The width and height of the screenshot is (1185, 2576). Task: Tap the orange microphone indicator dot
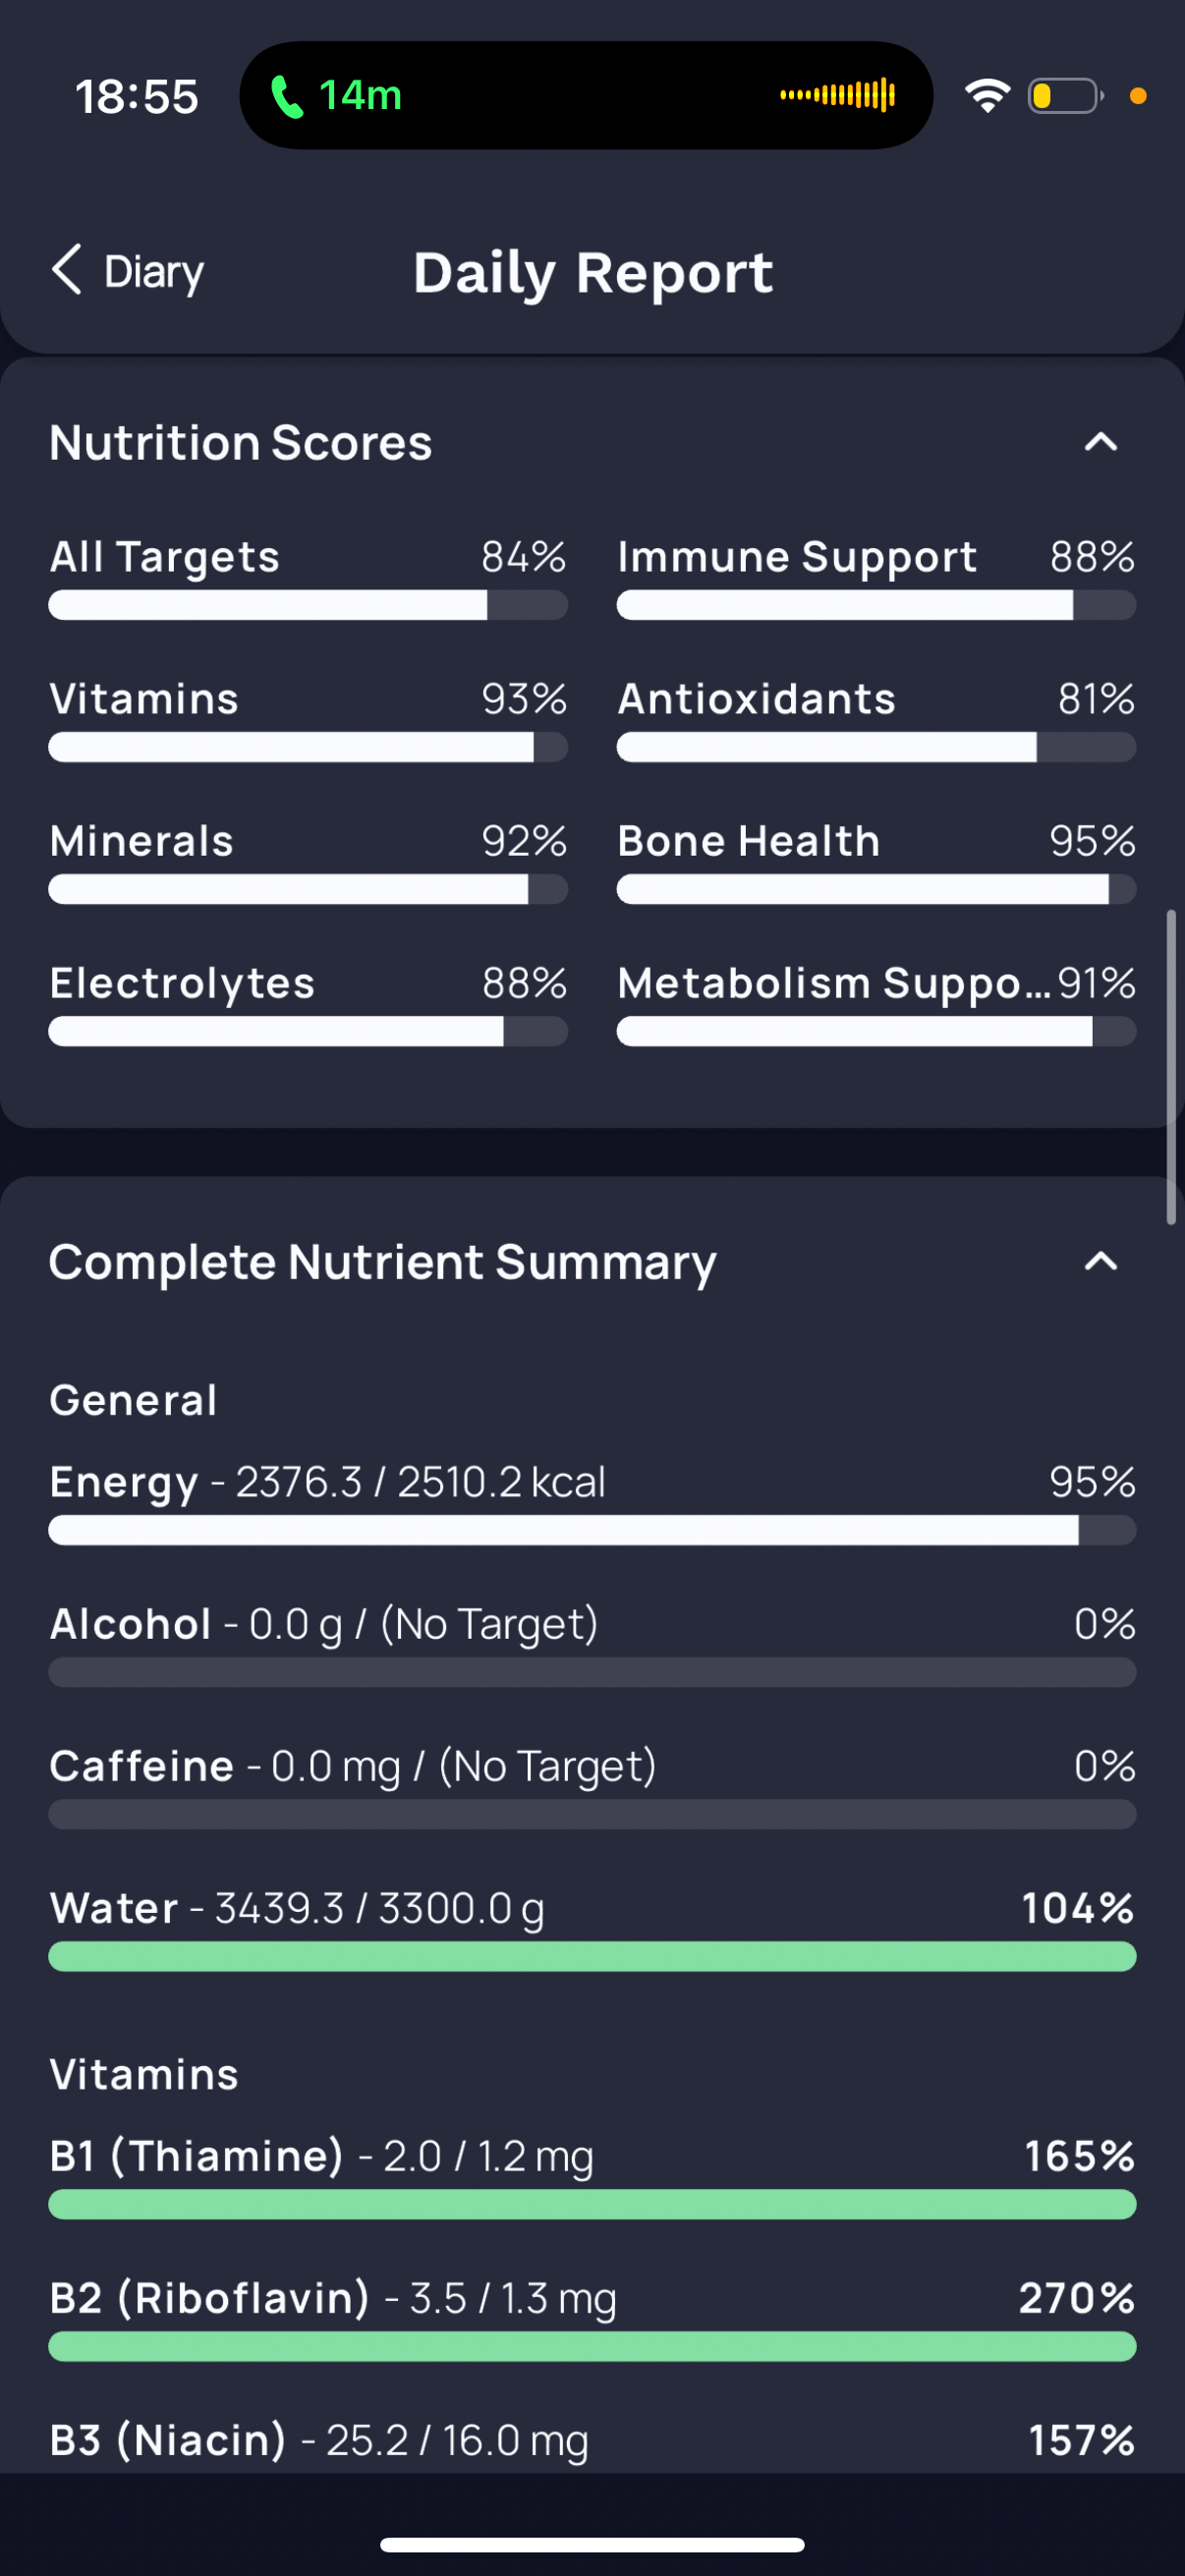coord(1138,96)
